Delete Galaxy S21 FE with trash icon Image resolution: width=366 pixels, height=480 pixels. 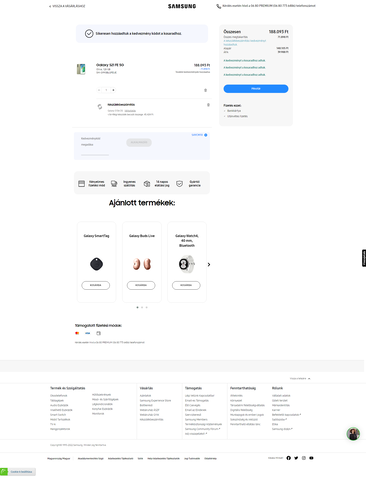(x=205, y=90)
